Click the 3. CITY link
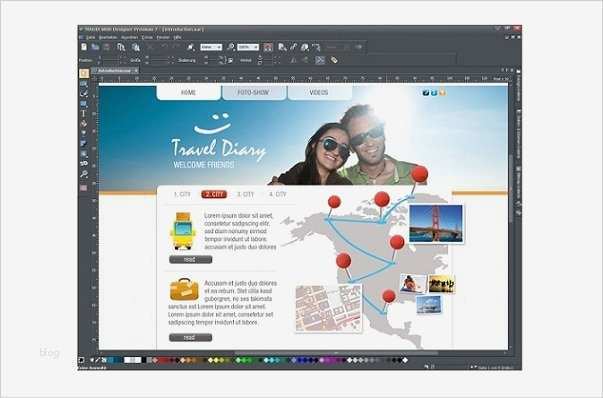This screenshot has width=603, height=398. point(245,194)
